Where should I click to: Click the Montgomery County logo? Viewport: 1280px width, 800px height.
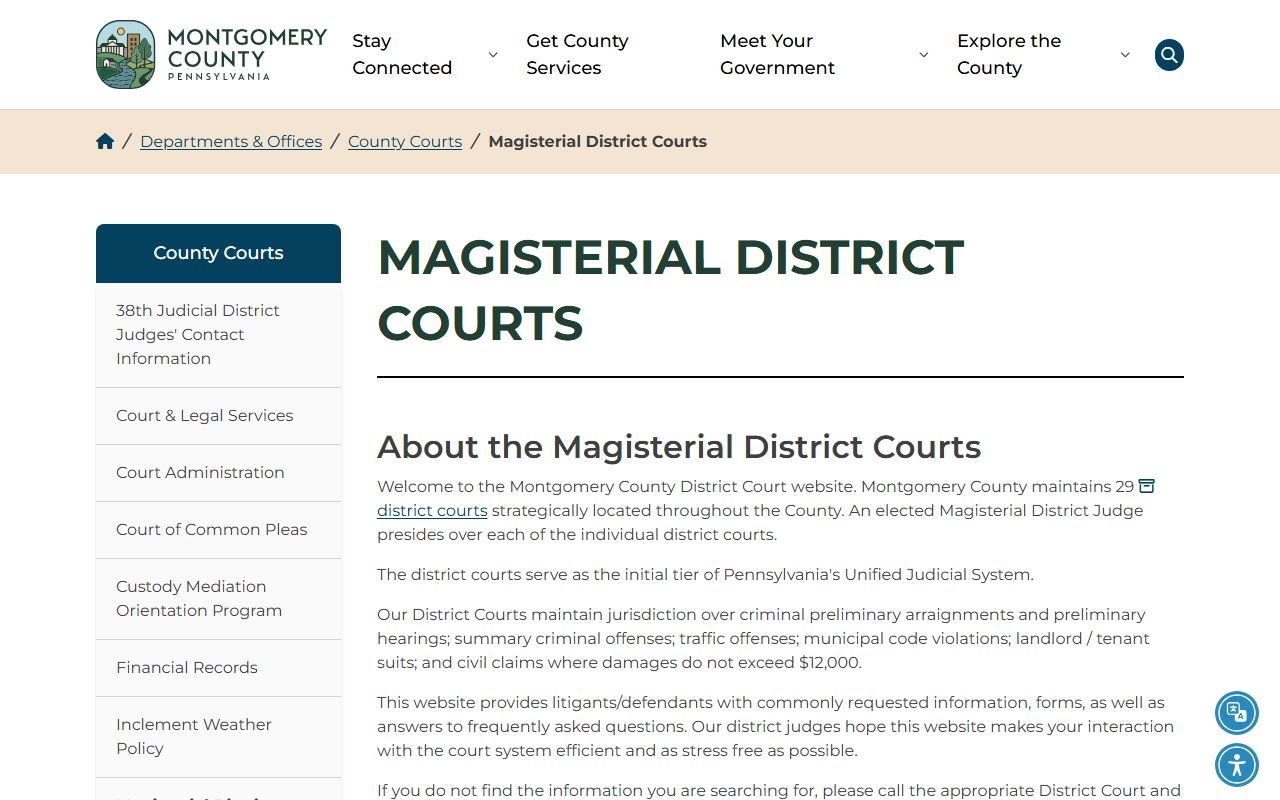click(x=212, y=54)
